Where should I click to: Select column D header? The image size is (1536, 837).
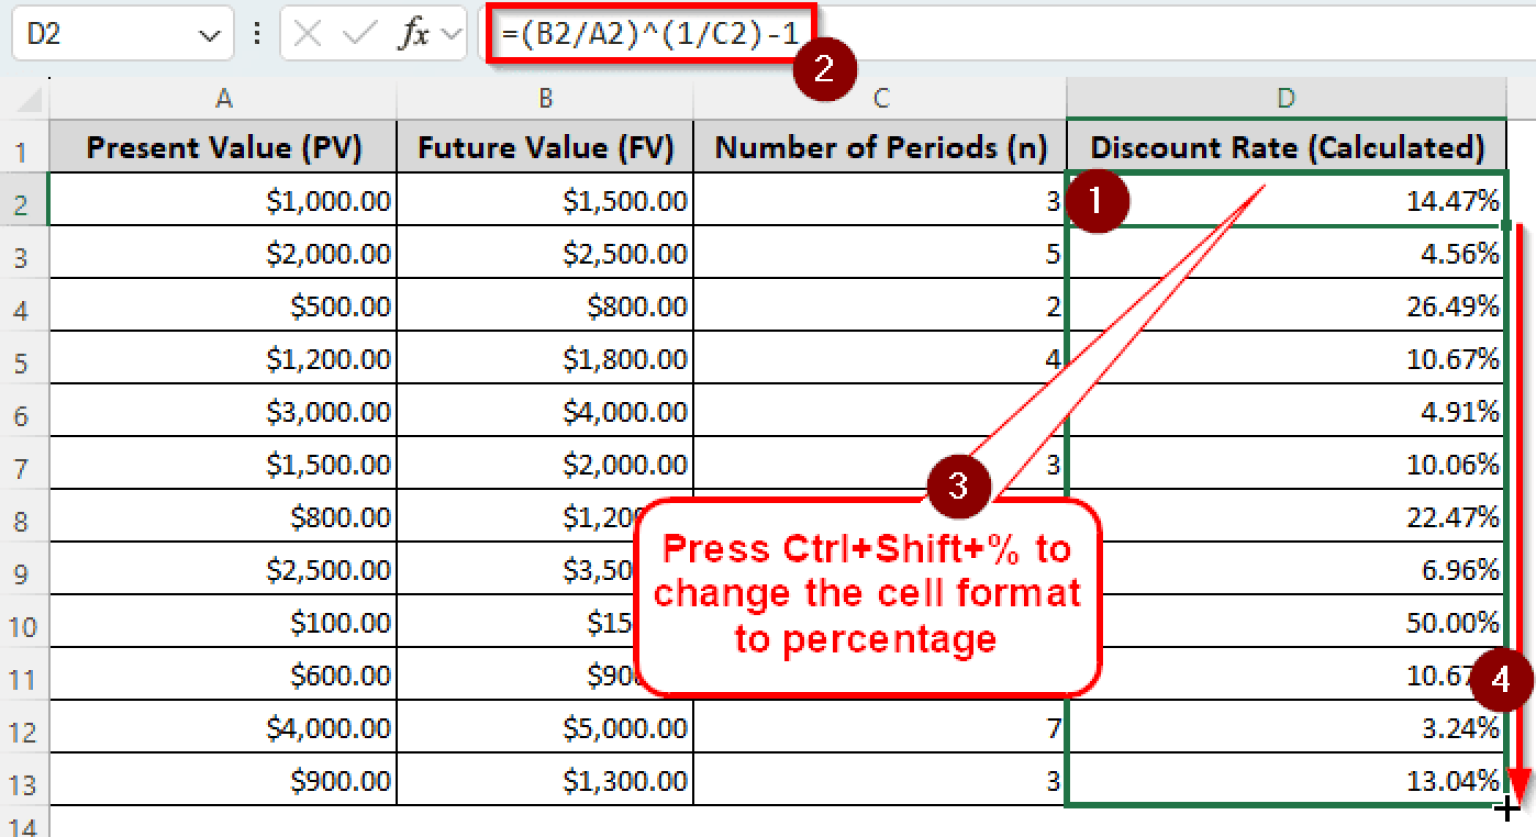click(x=1286, y=98)
